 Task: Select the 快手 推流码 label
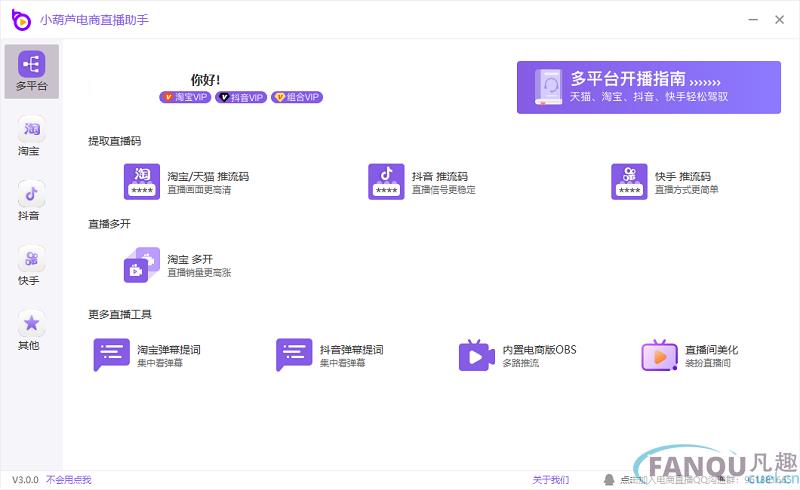point(683,177)
